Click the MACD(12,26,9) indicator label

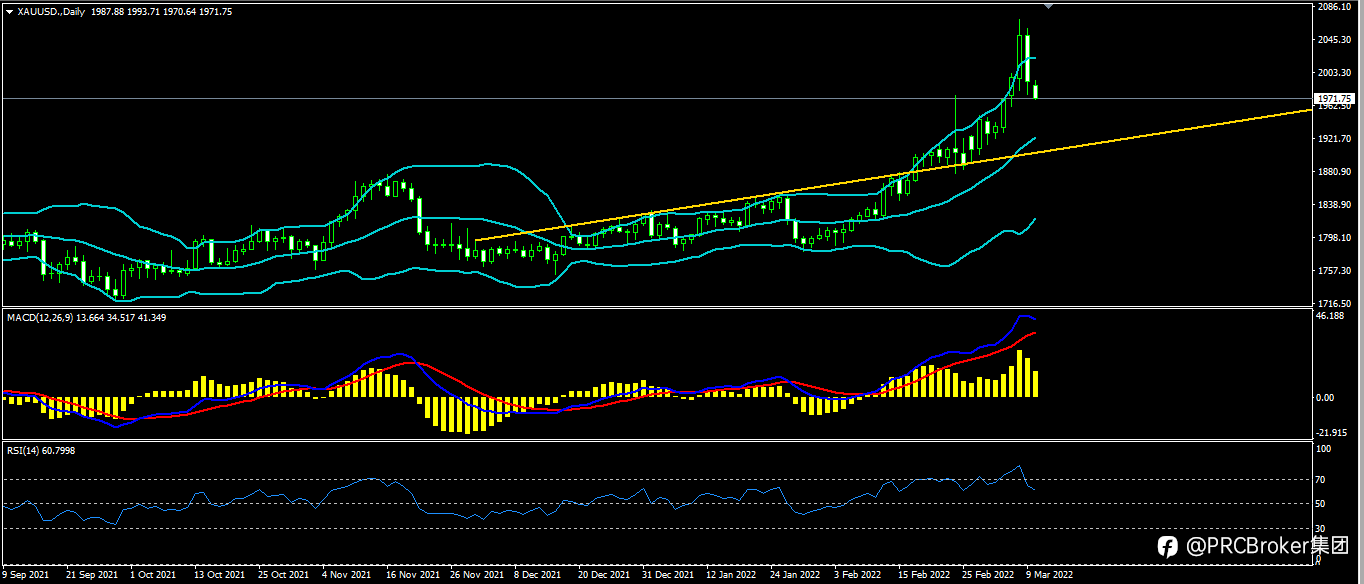pos(39,317)
